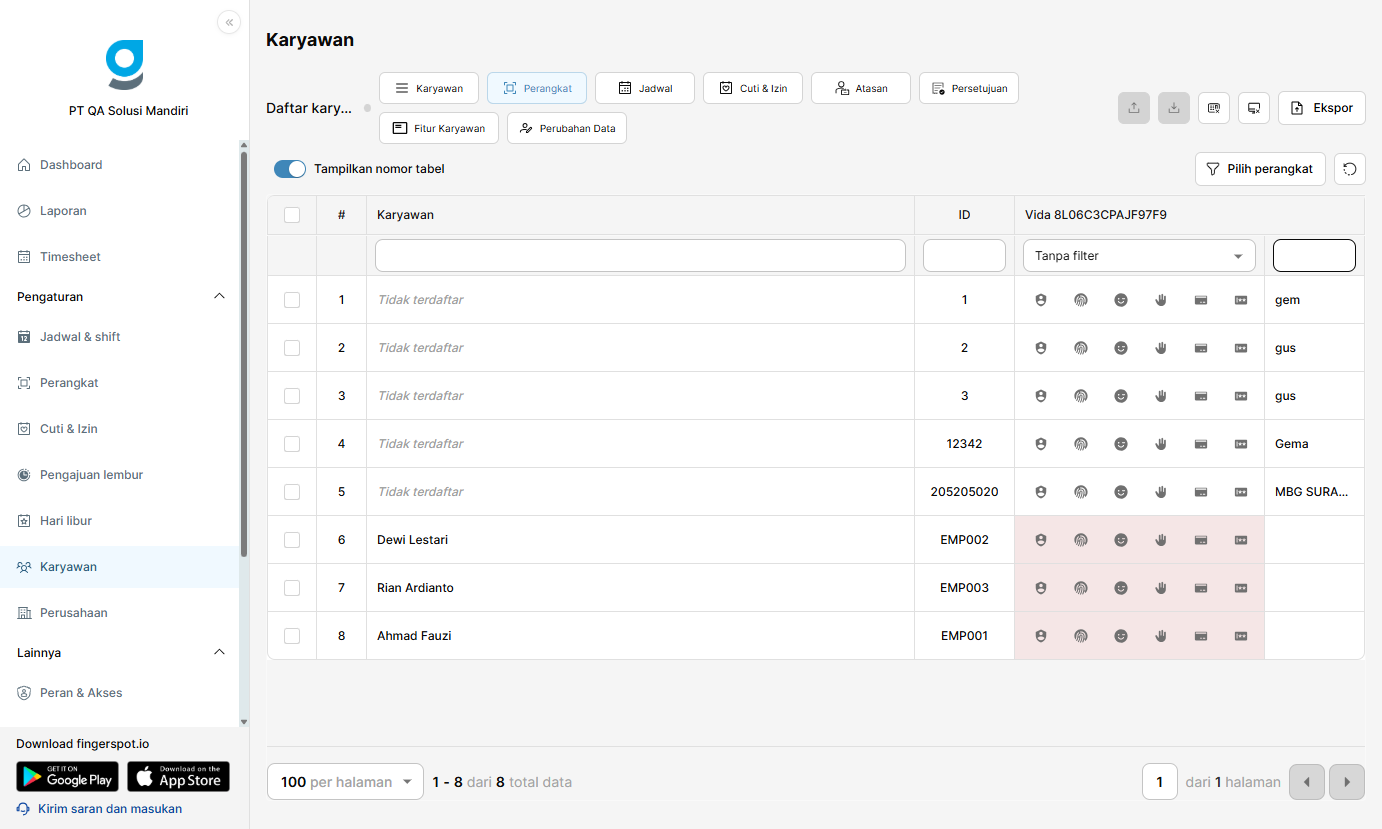Screen dimensions: 1382x829
Task: Check the checkbox for Dewi Lestari
Action: coord(292,540)
